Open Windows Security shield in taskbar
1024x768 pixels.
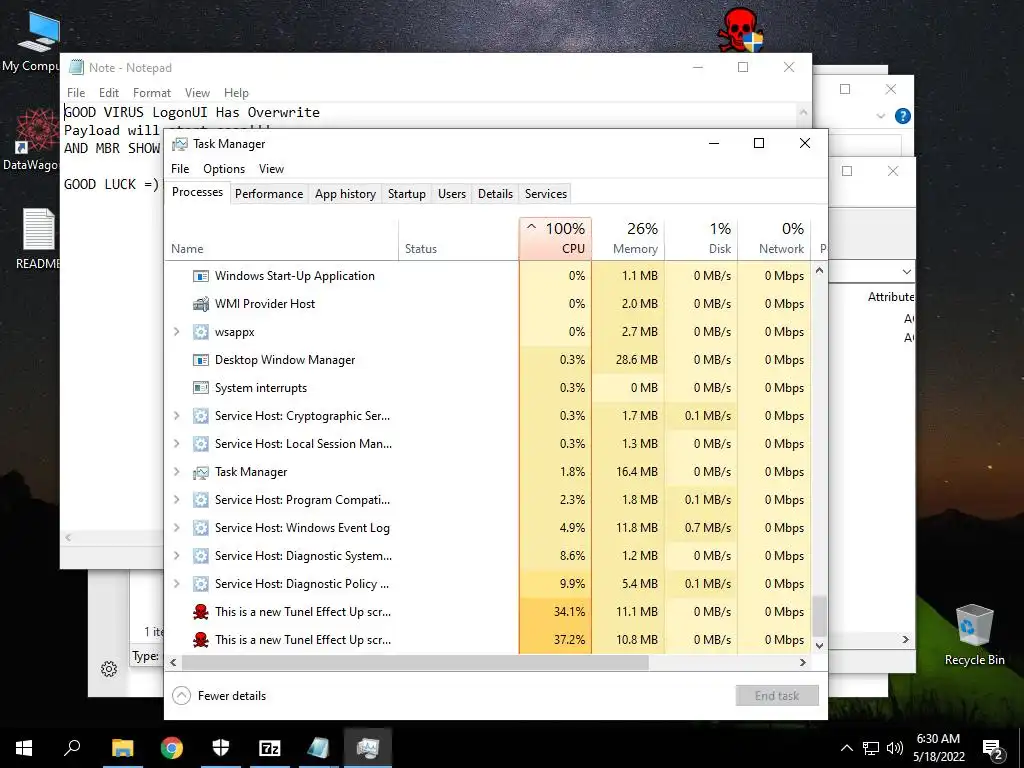pyautogui.click(x=221, y=748)
